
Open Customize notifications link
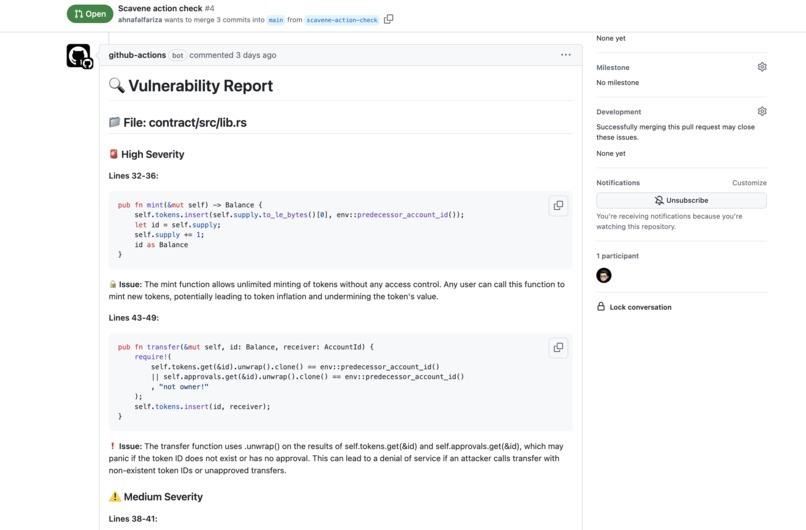[749, 182]
